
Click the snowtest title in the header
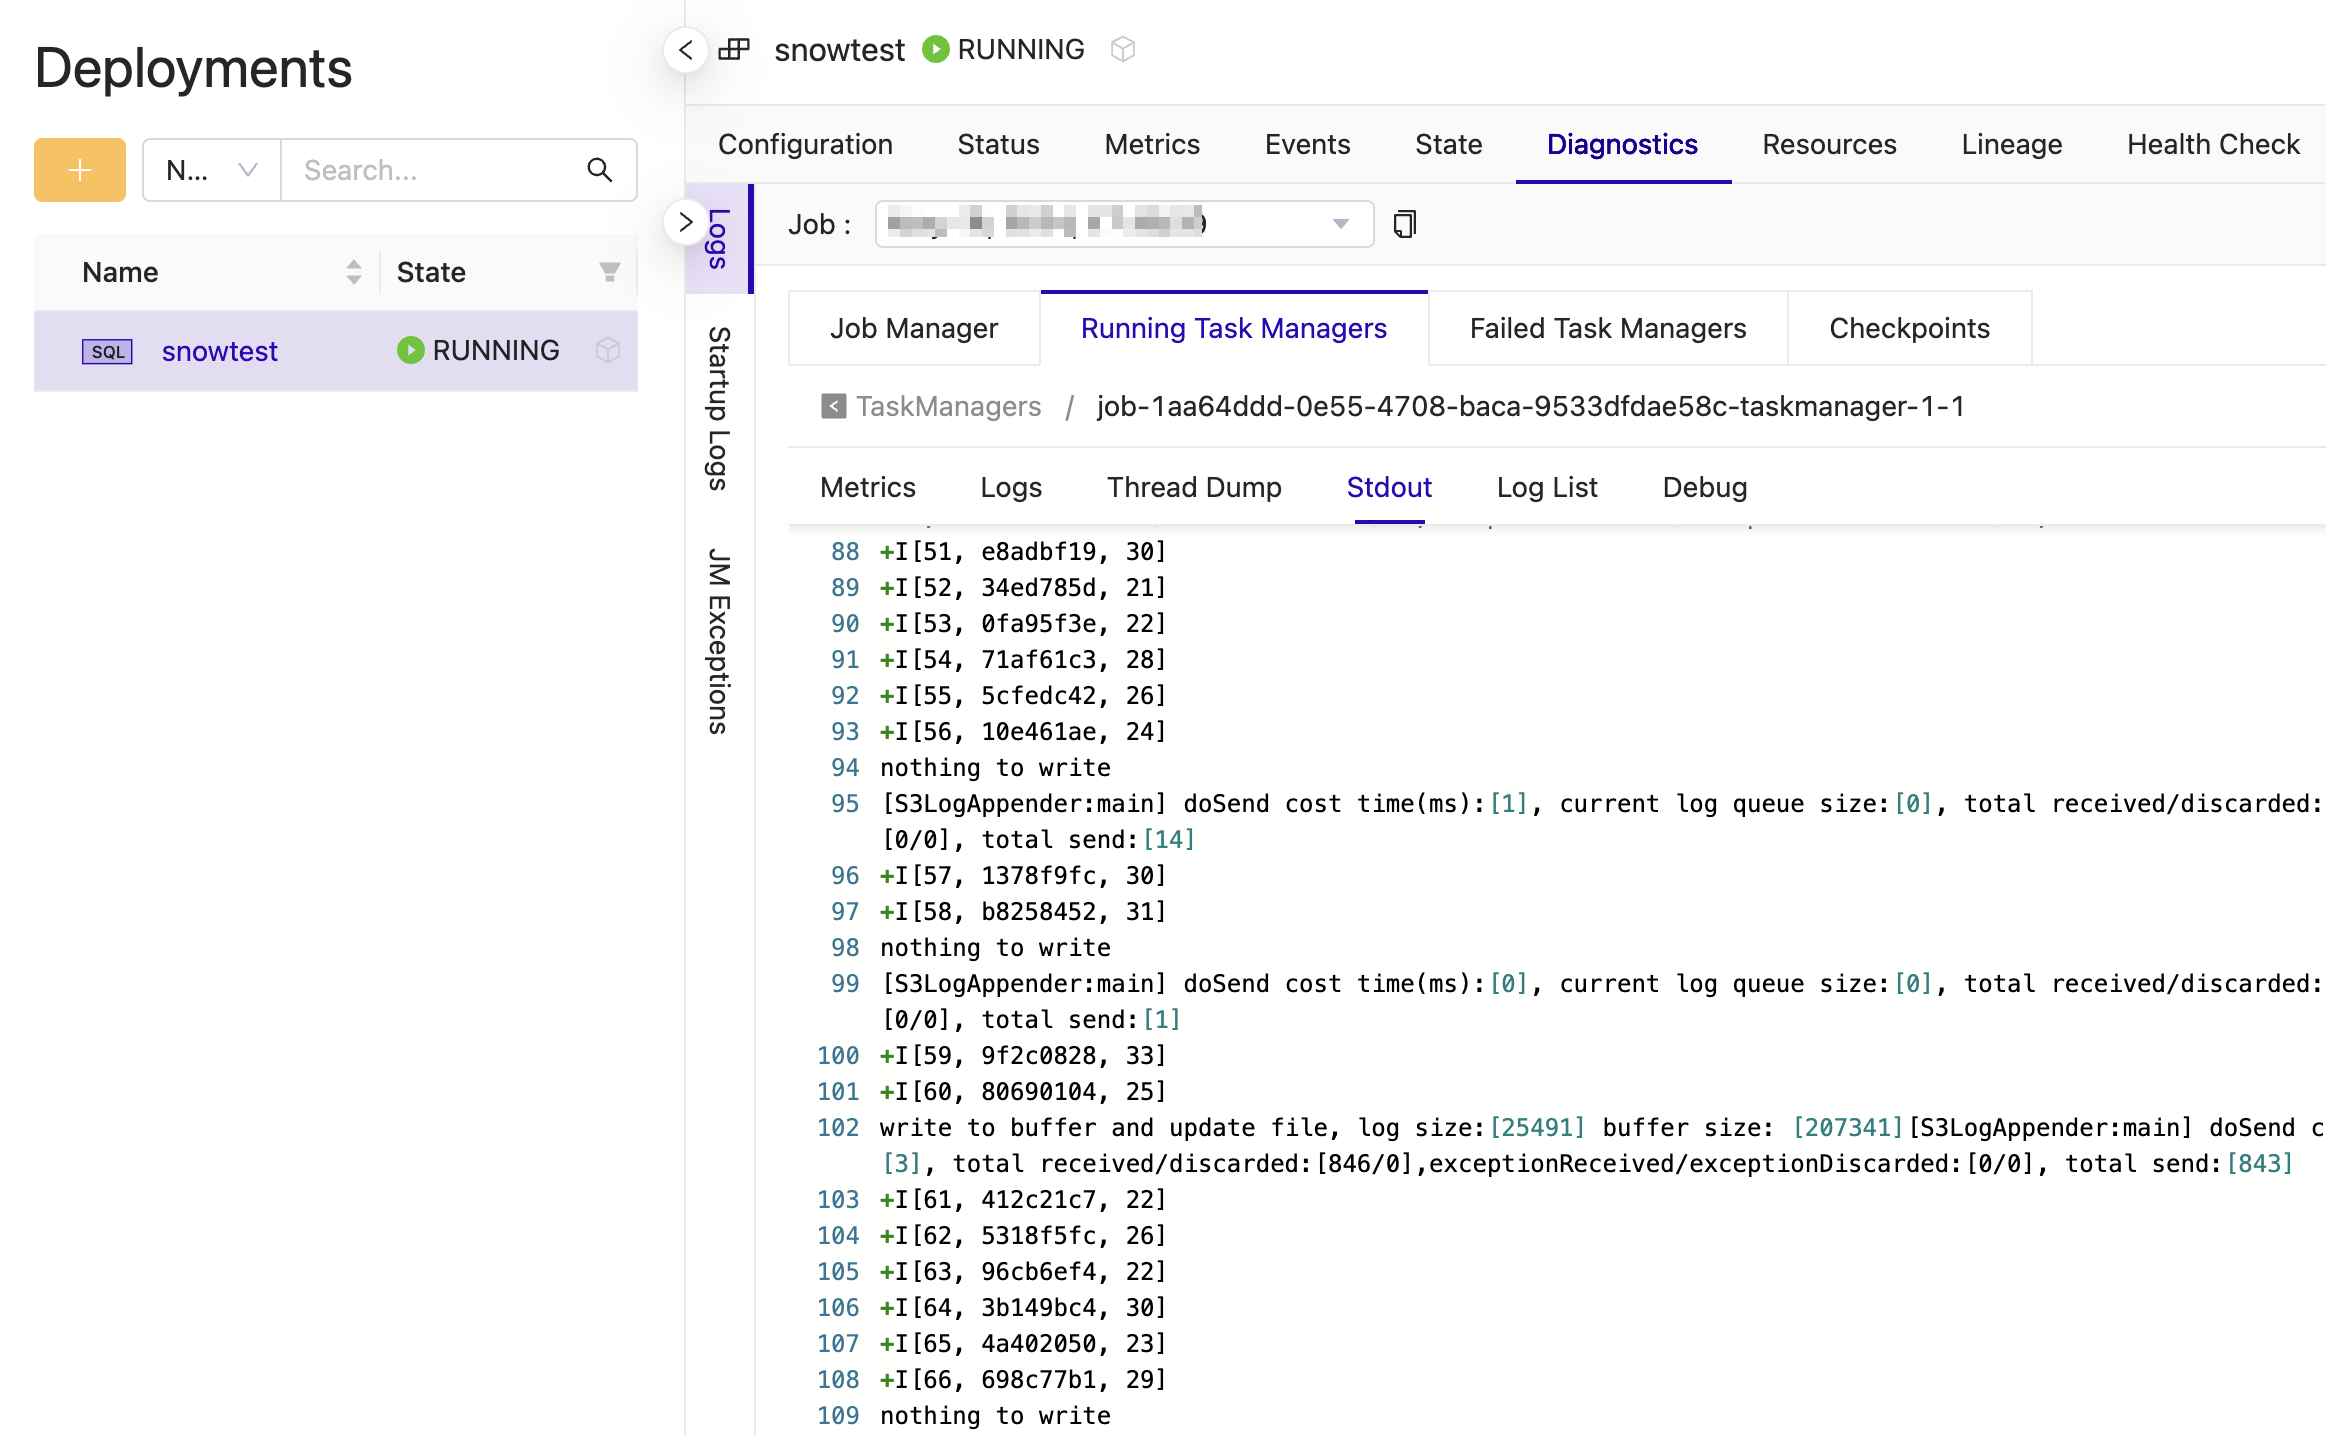(x=839, y=49)
